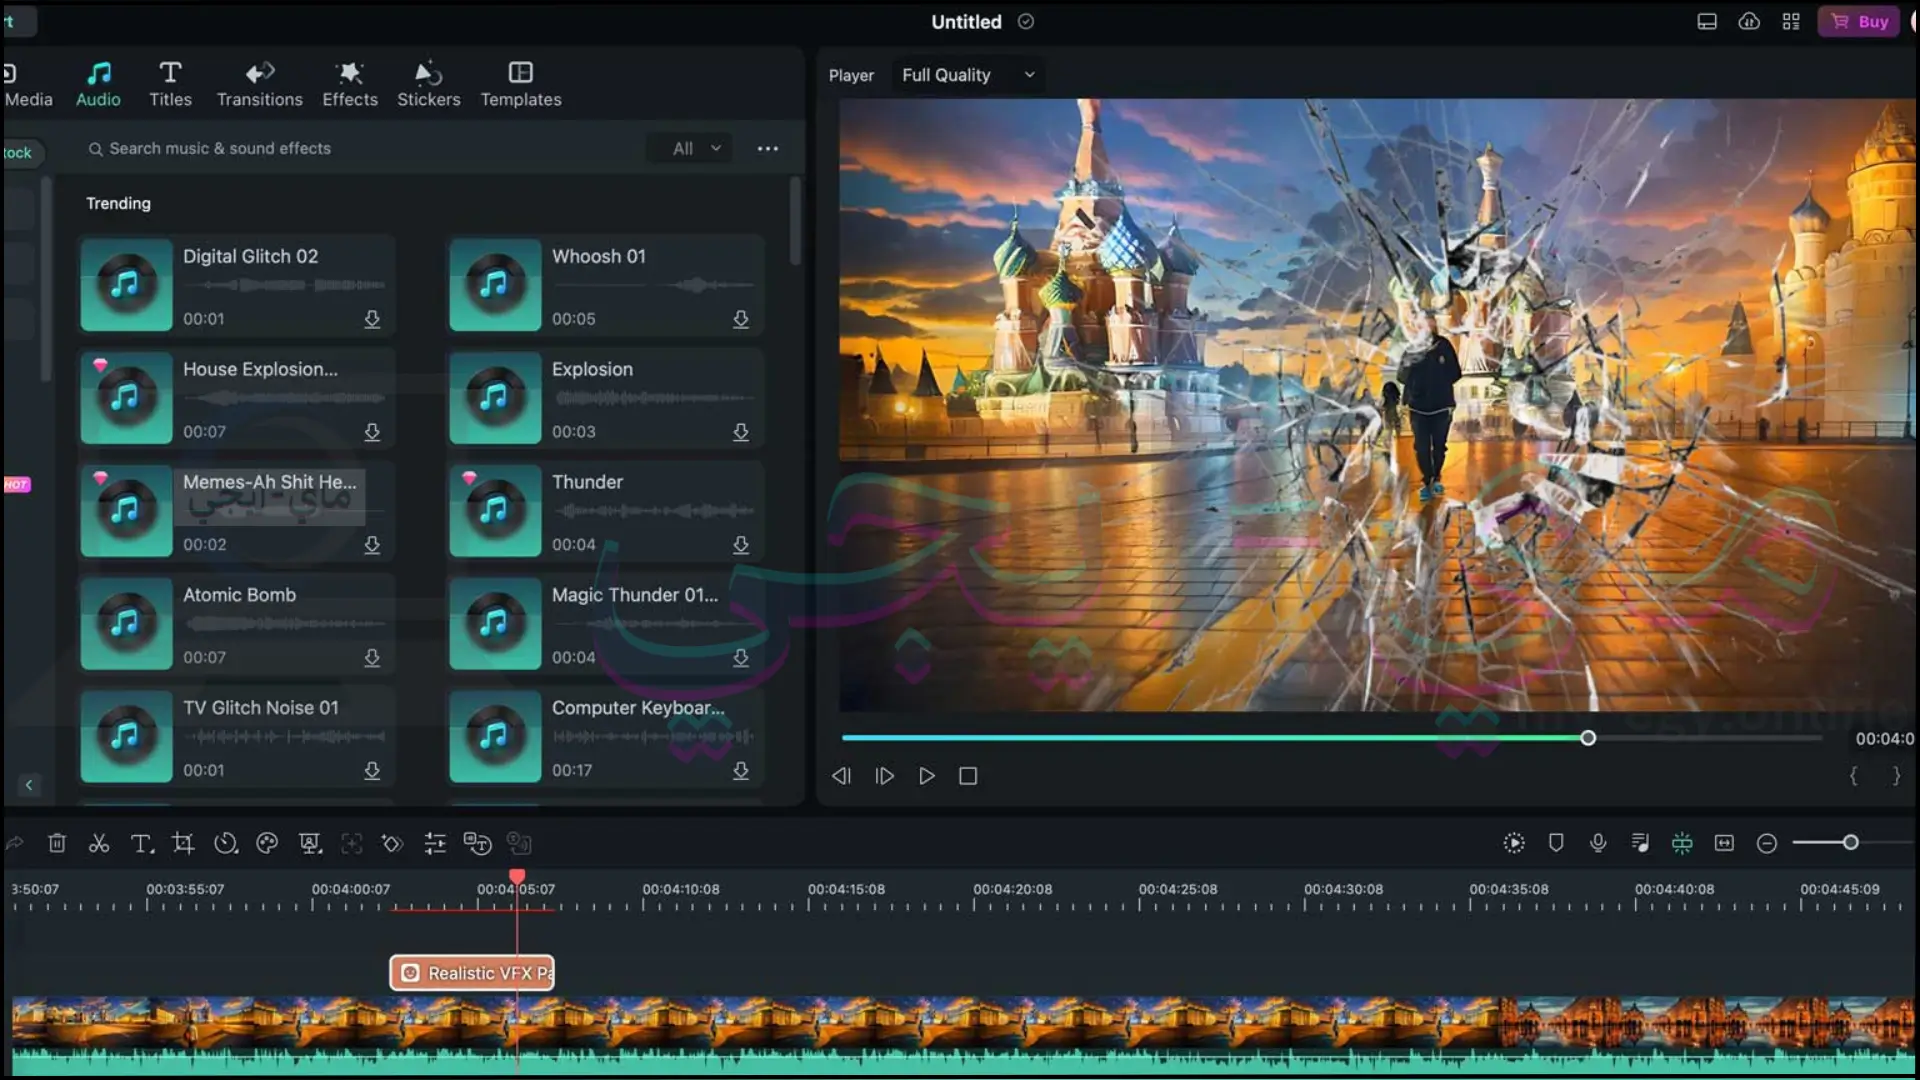
Task: Download the Atomic Bomb sound
Action: pyautogui.click(x=372, y=658)
